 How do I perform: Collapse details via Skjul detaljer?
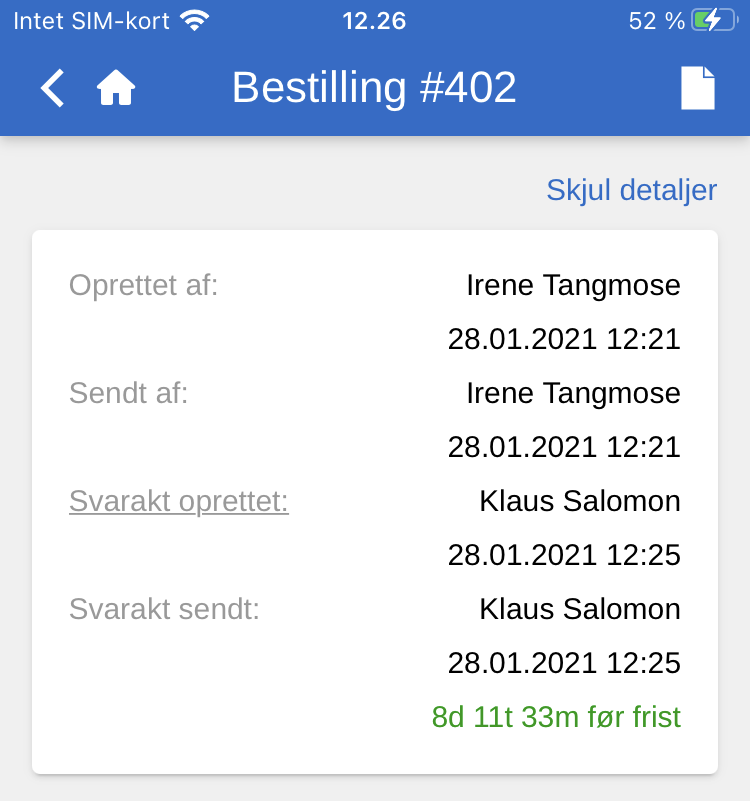pos(631,190)
